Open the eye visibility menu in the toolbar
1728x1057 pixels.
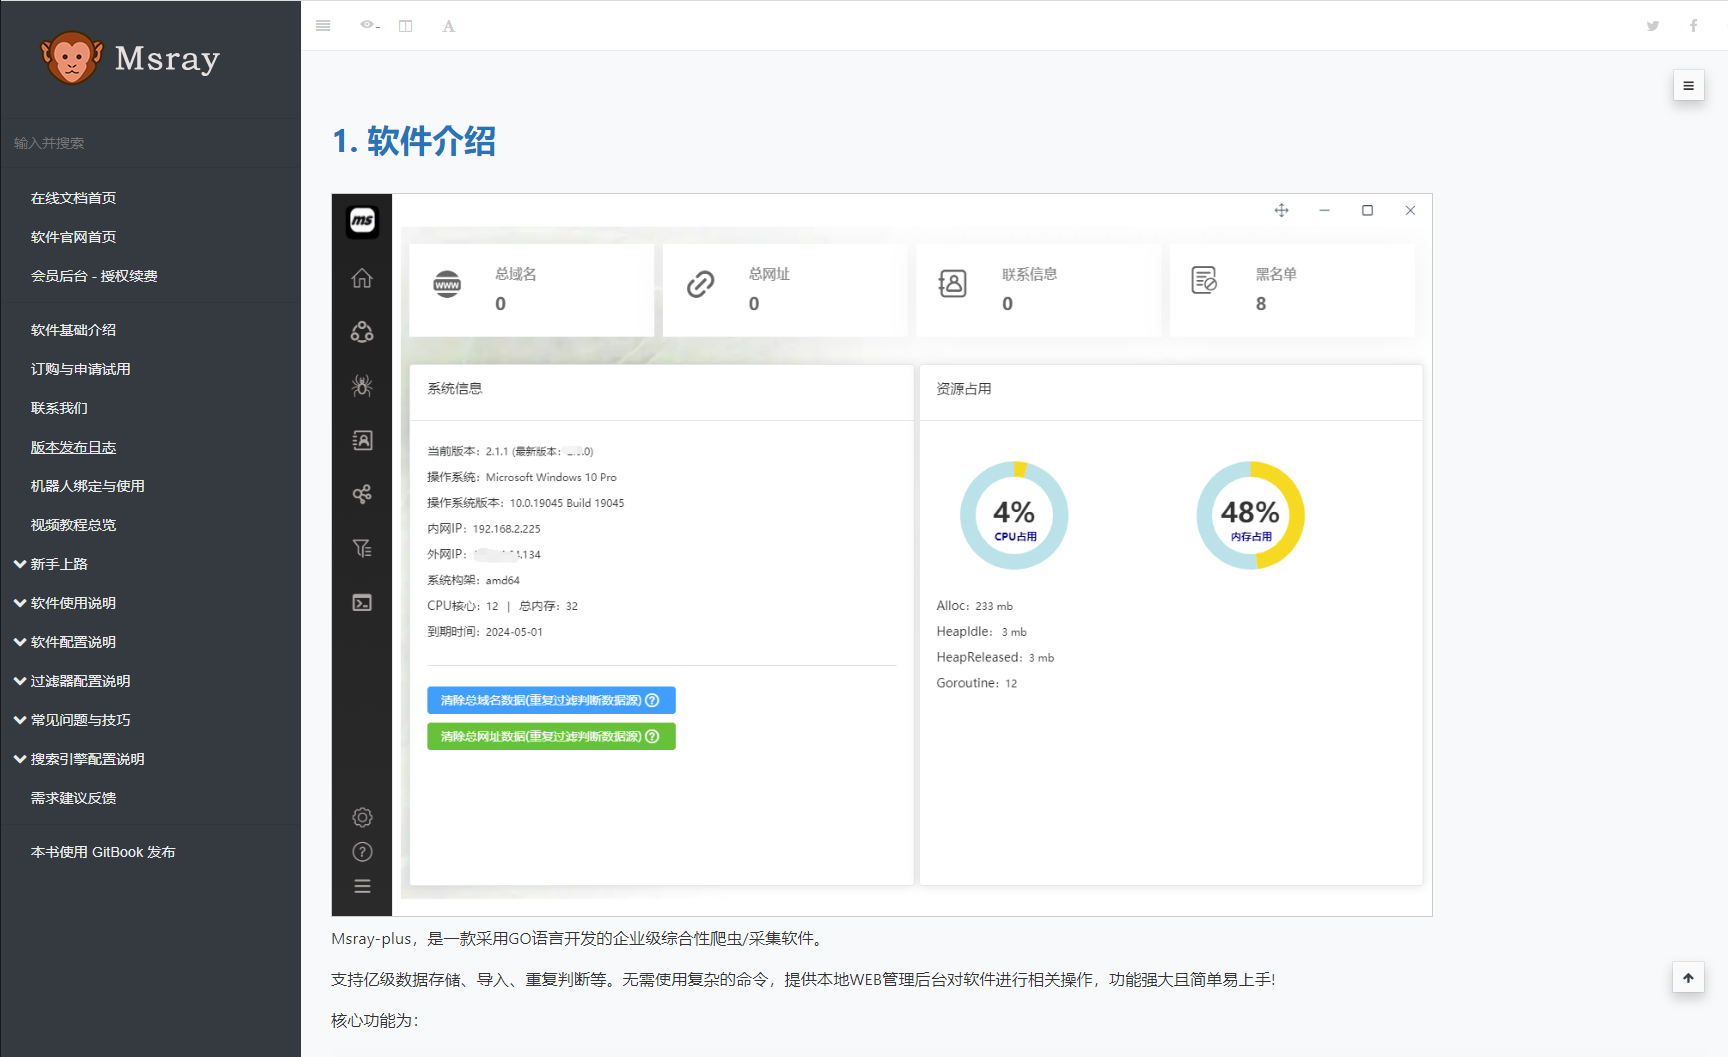point(370,25)
